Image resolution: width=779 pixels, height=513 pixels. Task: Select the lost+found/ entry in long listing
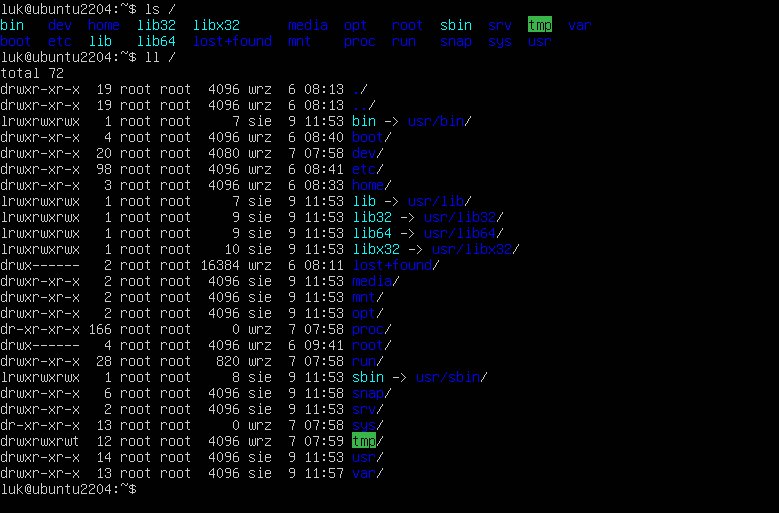395,265
